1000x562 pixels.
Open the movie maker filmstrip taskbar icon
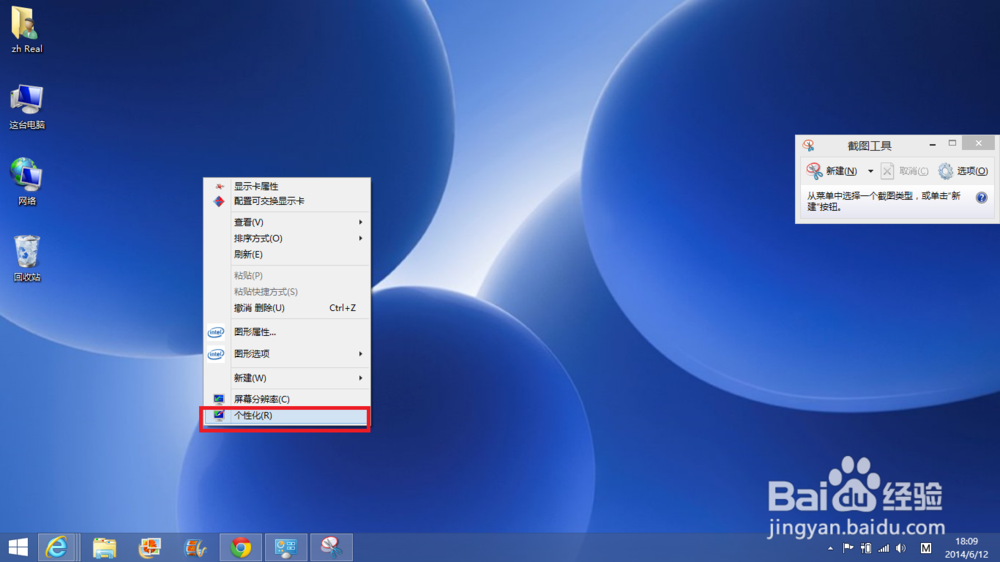[x=195, y=547]
